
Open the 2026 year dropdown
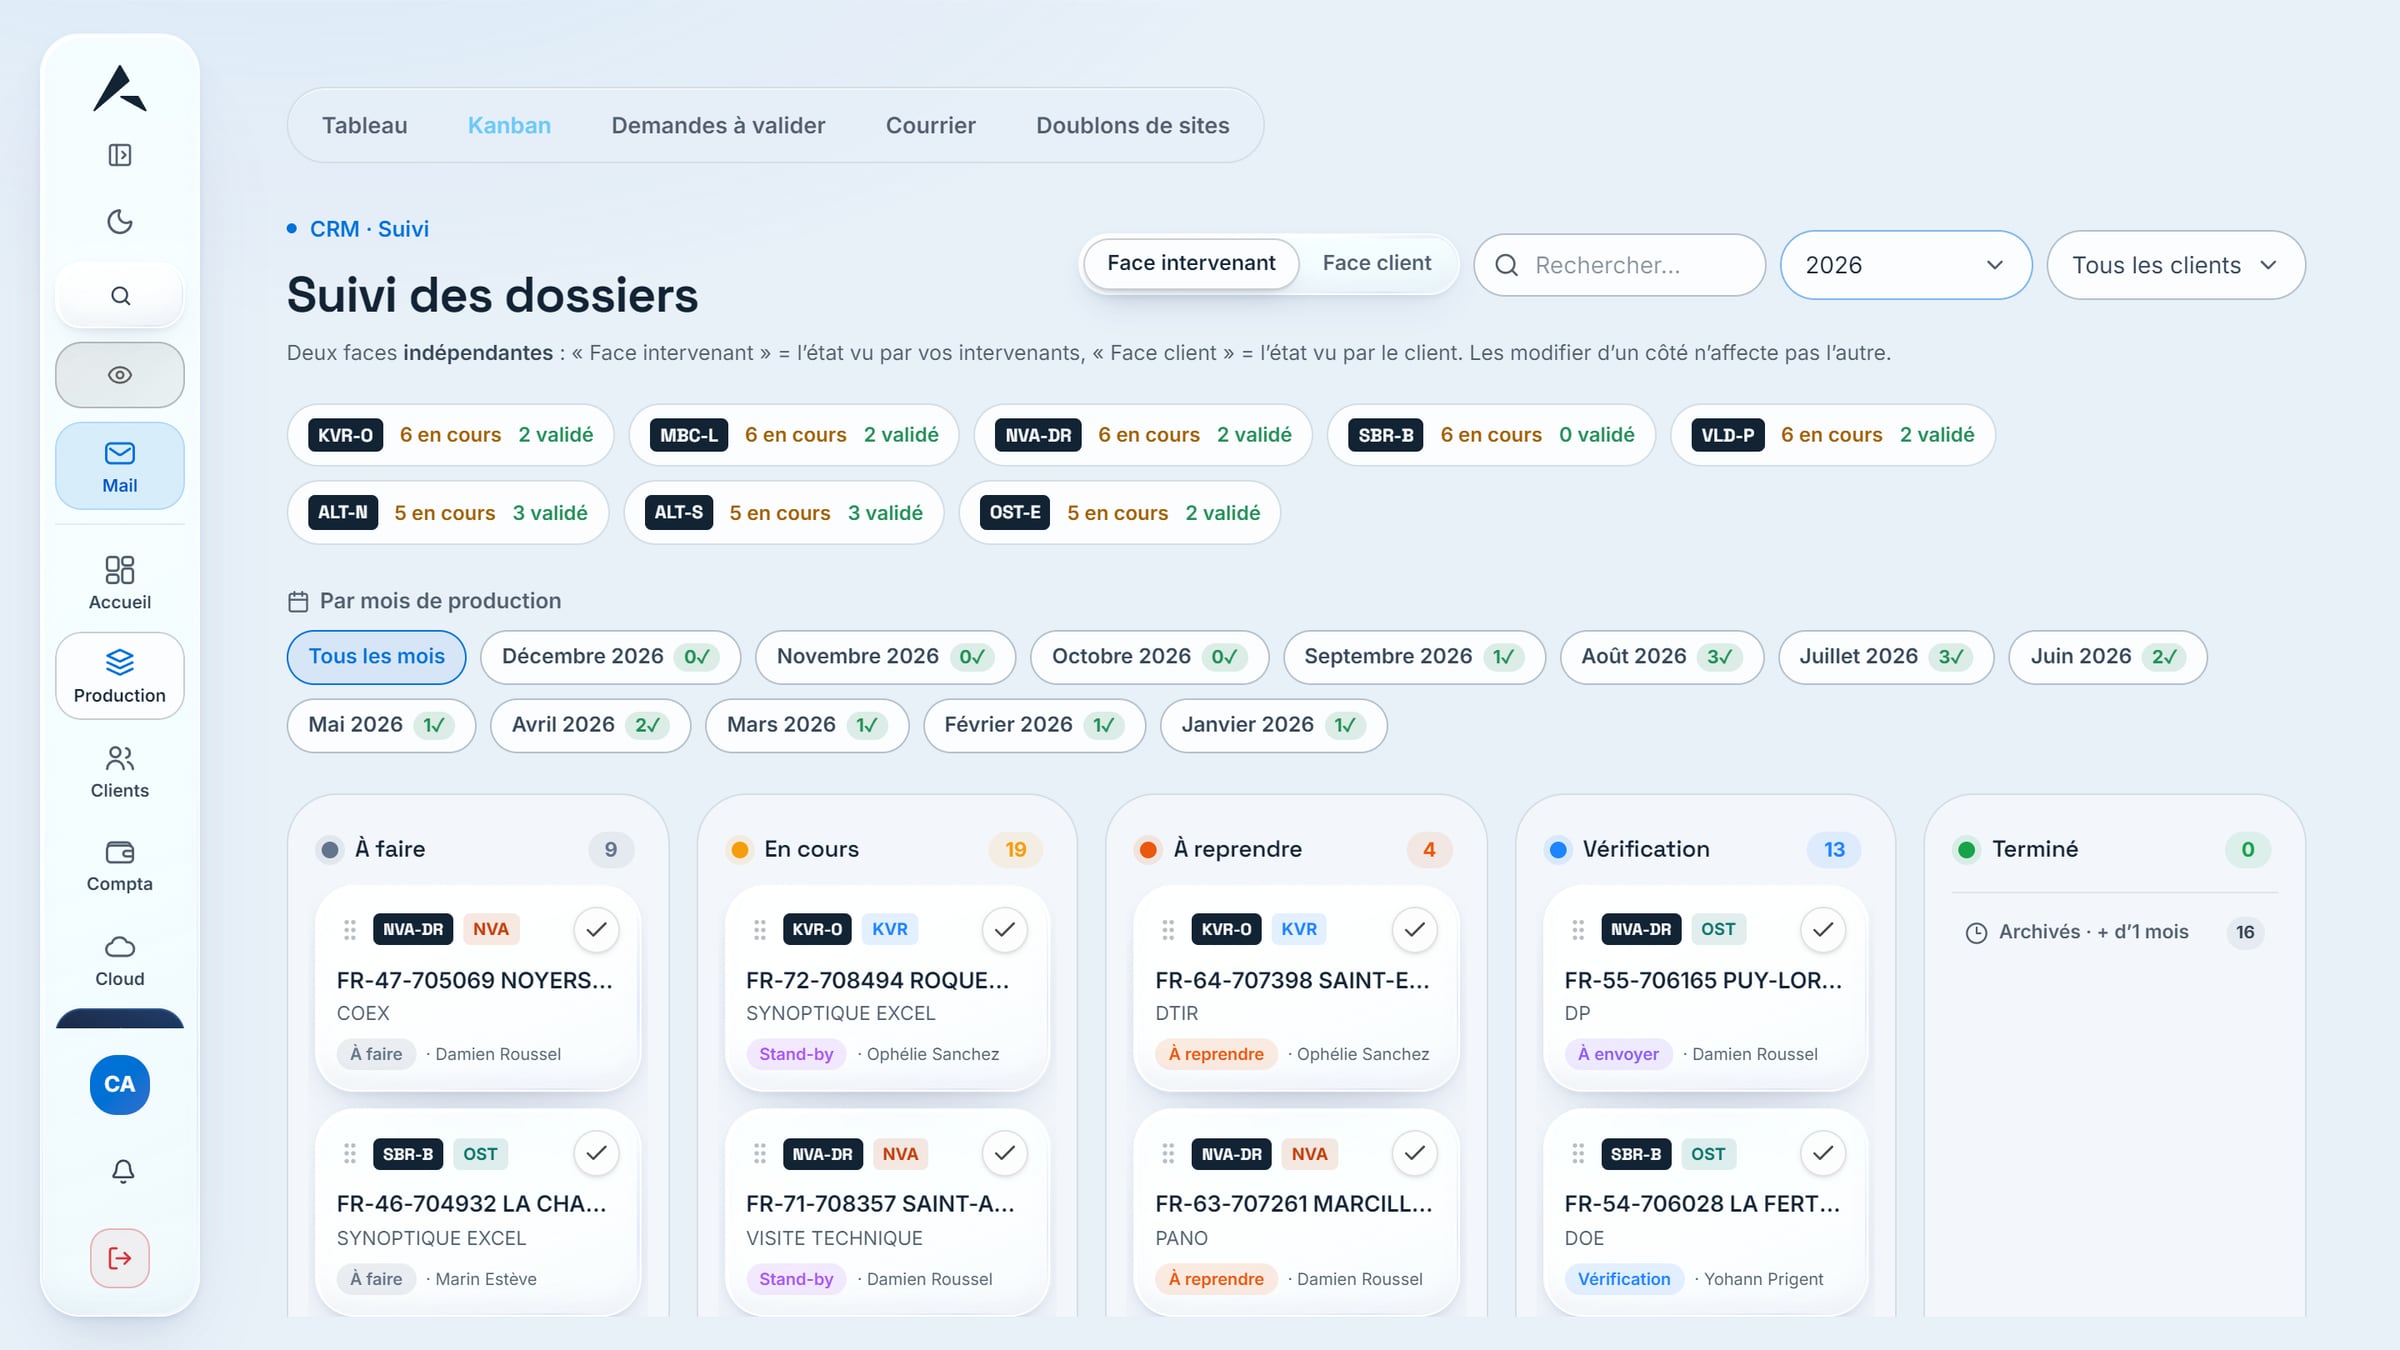pyautogui.click(x=1905, y=265)
